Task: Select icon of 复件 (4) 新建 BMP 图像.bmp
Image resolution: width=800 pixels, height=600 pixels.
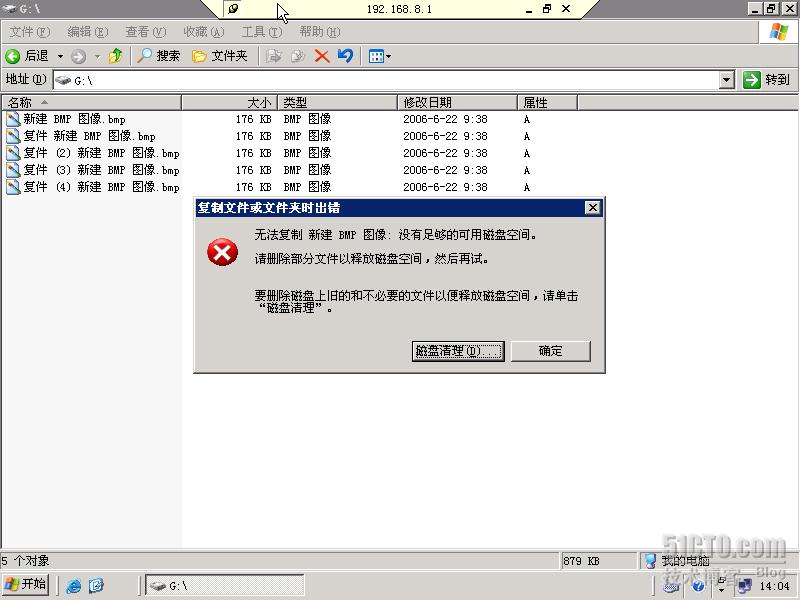Action: tap(13, 187)
